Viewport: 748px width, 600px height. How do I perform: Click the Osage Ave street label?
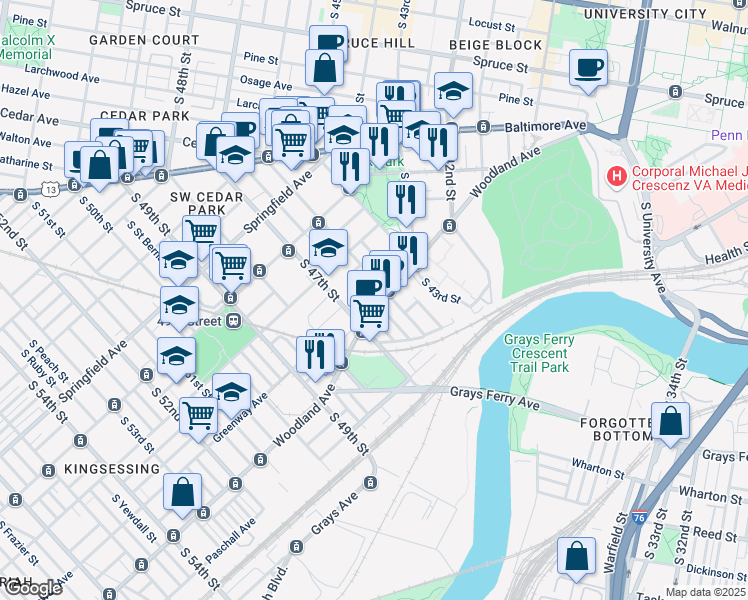266,83
